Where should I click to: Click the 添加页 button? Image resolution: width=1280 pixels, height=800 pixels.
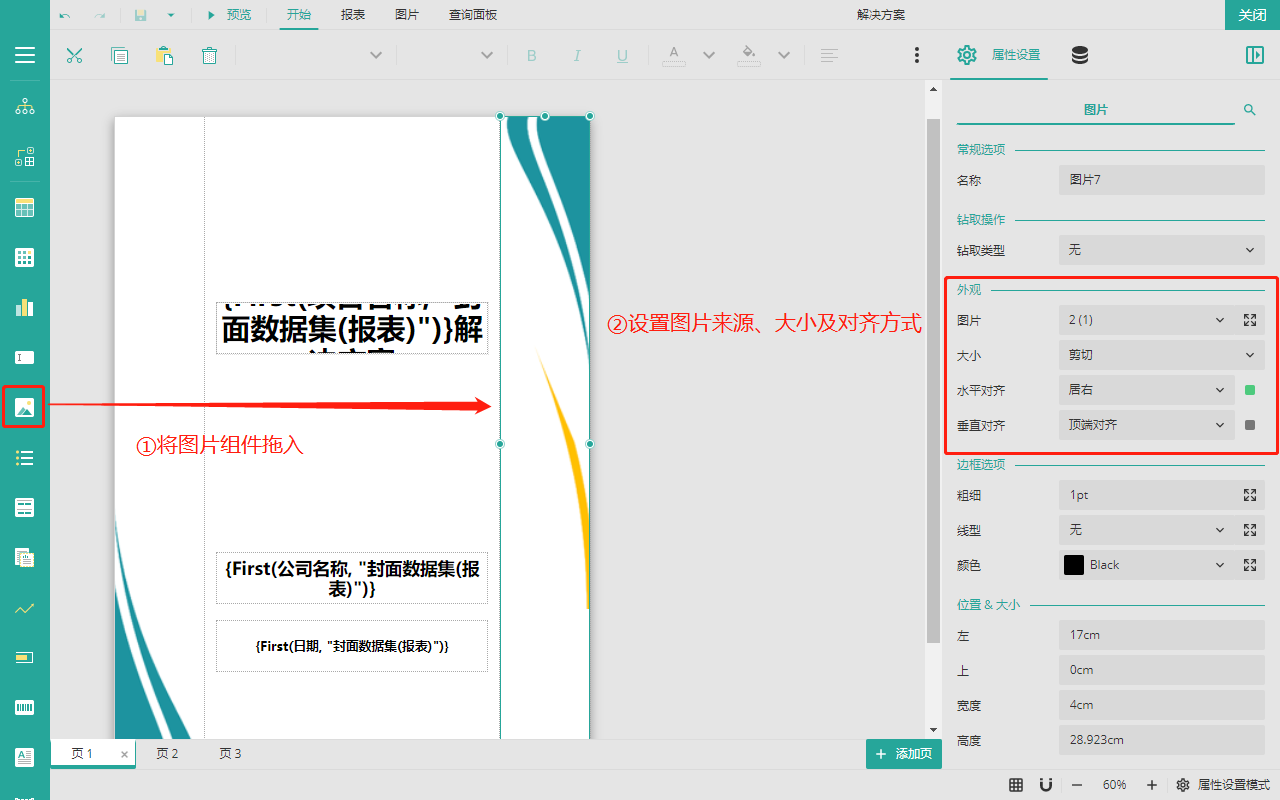point(904,754)
